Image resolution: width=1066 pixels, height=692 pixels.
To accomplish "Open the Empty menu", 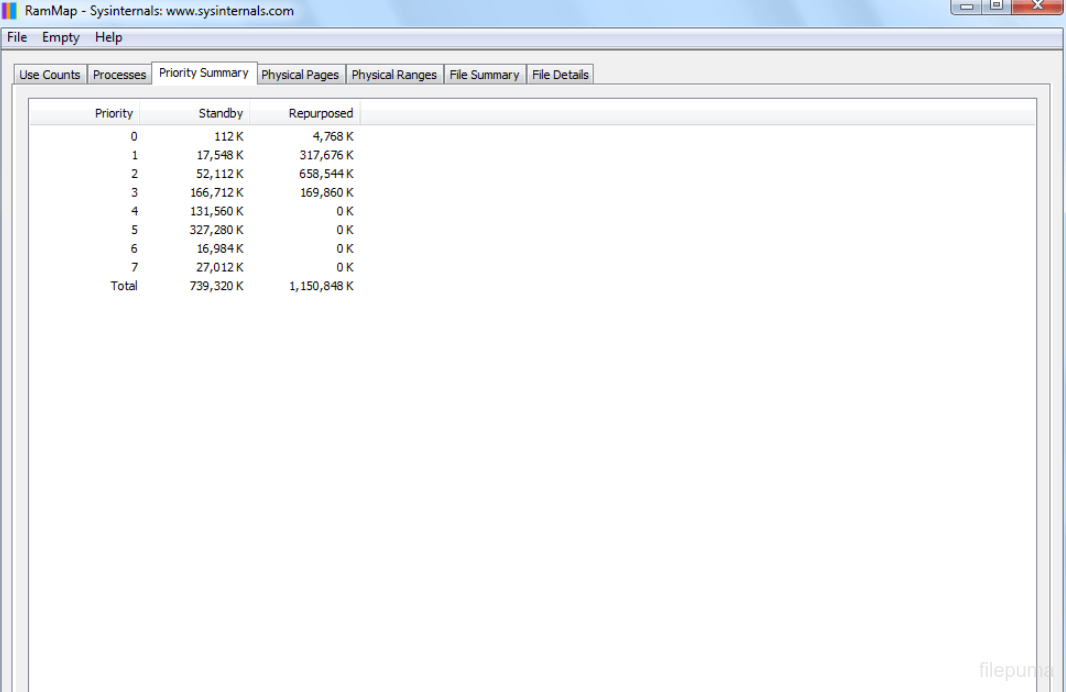I will click(60, 37).
